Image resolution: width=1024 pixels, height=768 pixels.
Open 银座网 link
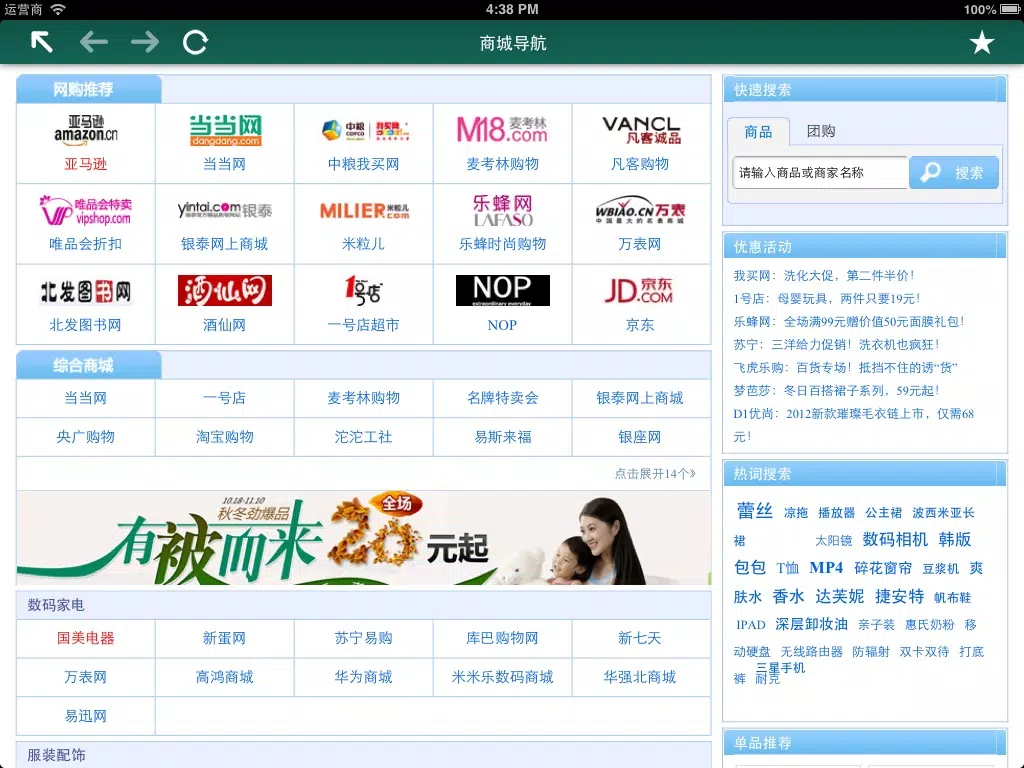pyautogui.click(x=640, y=437)
